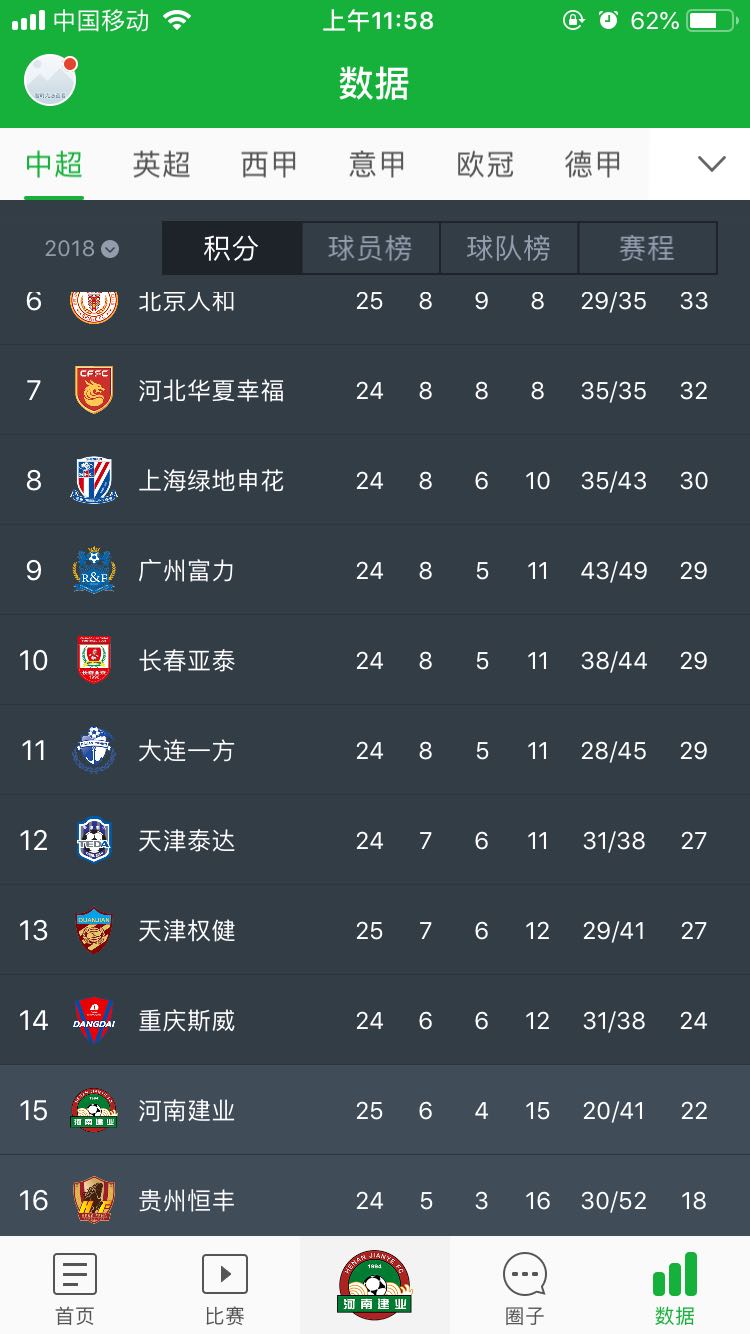Expand the league list chevron
This screenshot has height=1334, width=750.
coord(712,164)
